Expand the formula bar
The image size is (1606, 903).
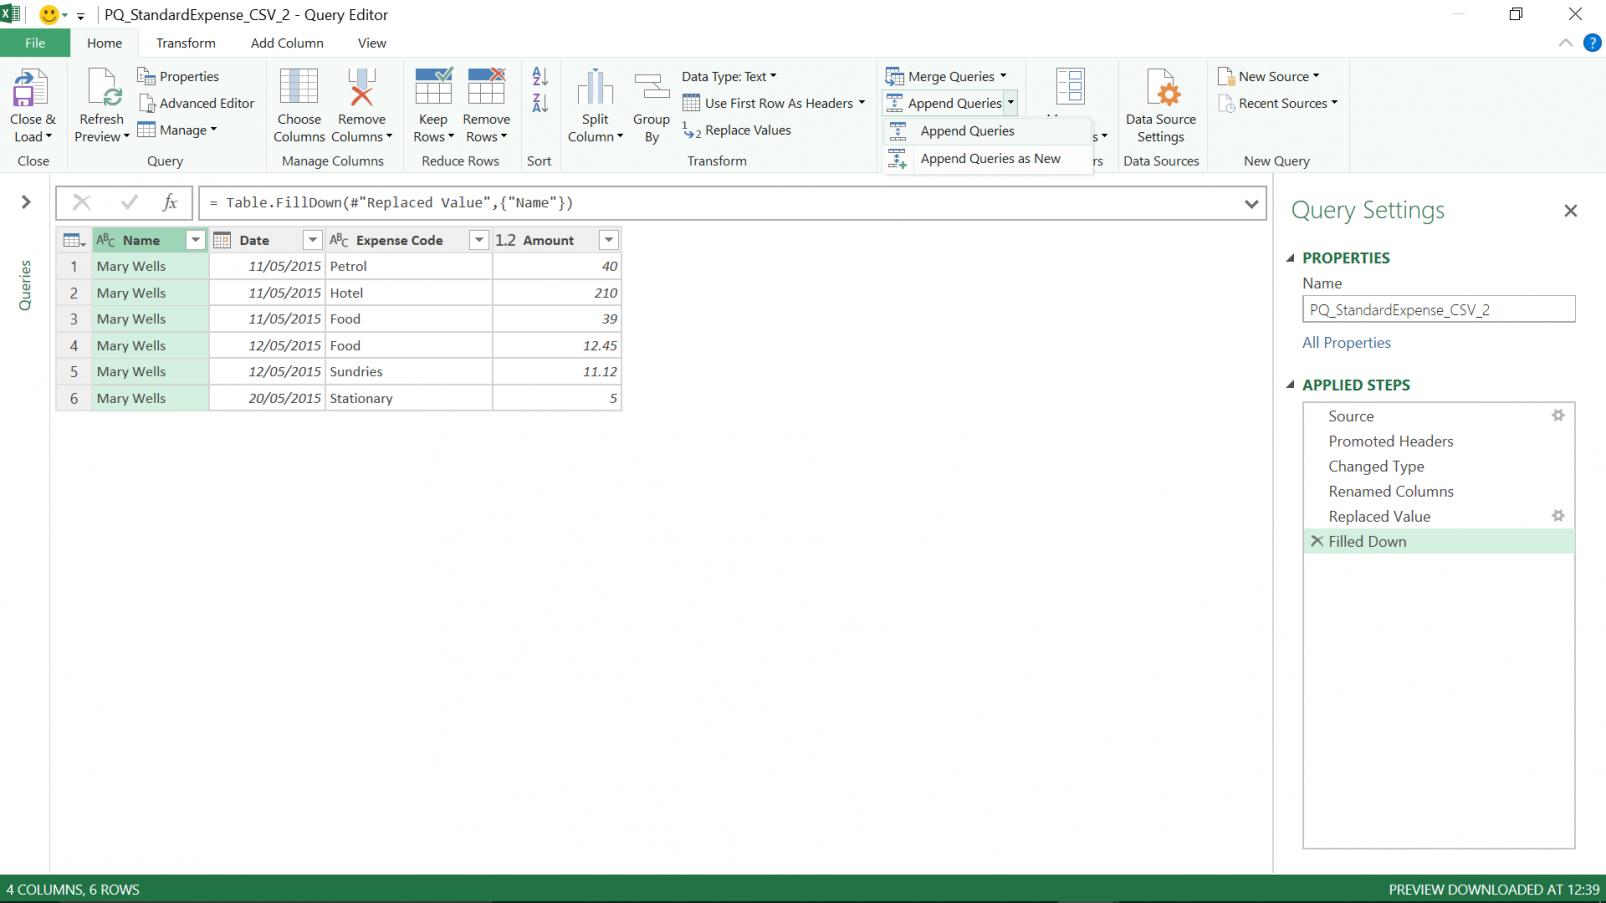pos(1251,203)
